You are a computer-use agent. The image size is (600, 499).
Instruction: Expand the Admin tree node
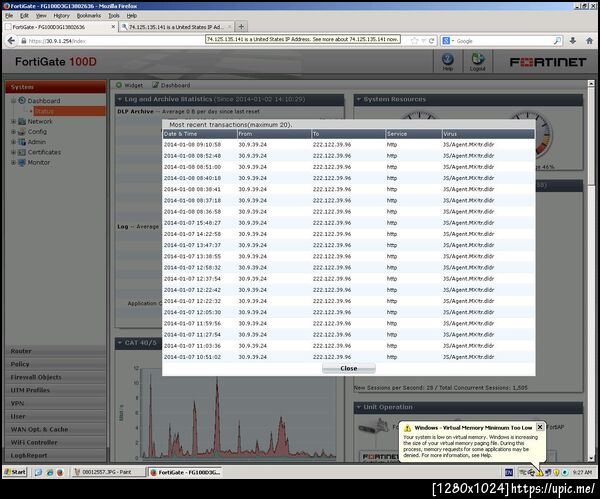tap(13, 142)
